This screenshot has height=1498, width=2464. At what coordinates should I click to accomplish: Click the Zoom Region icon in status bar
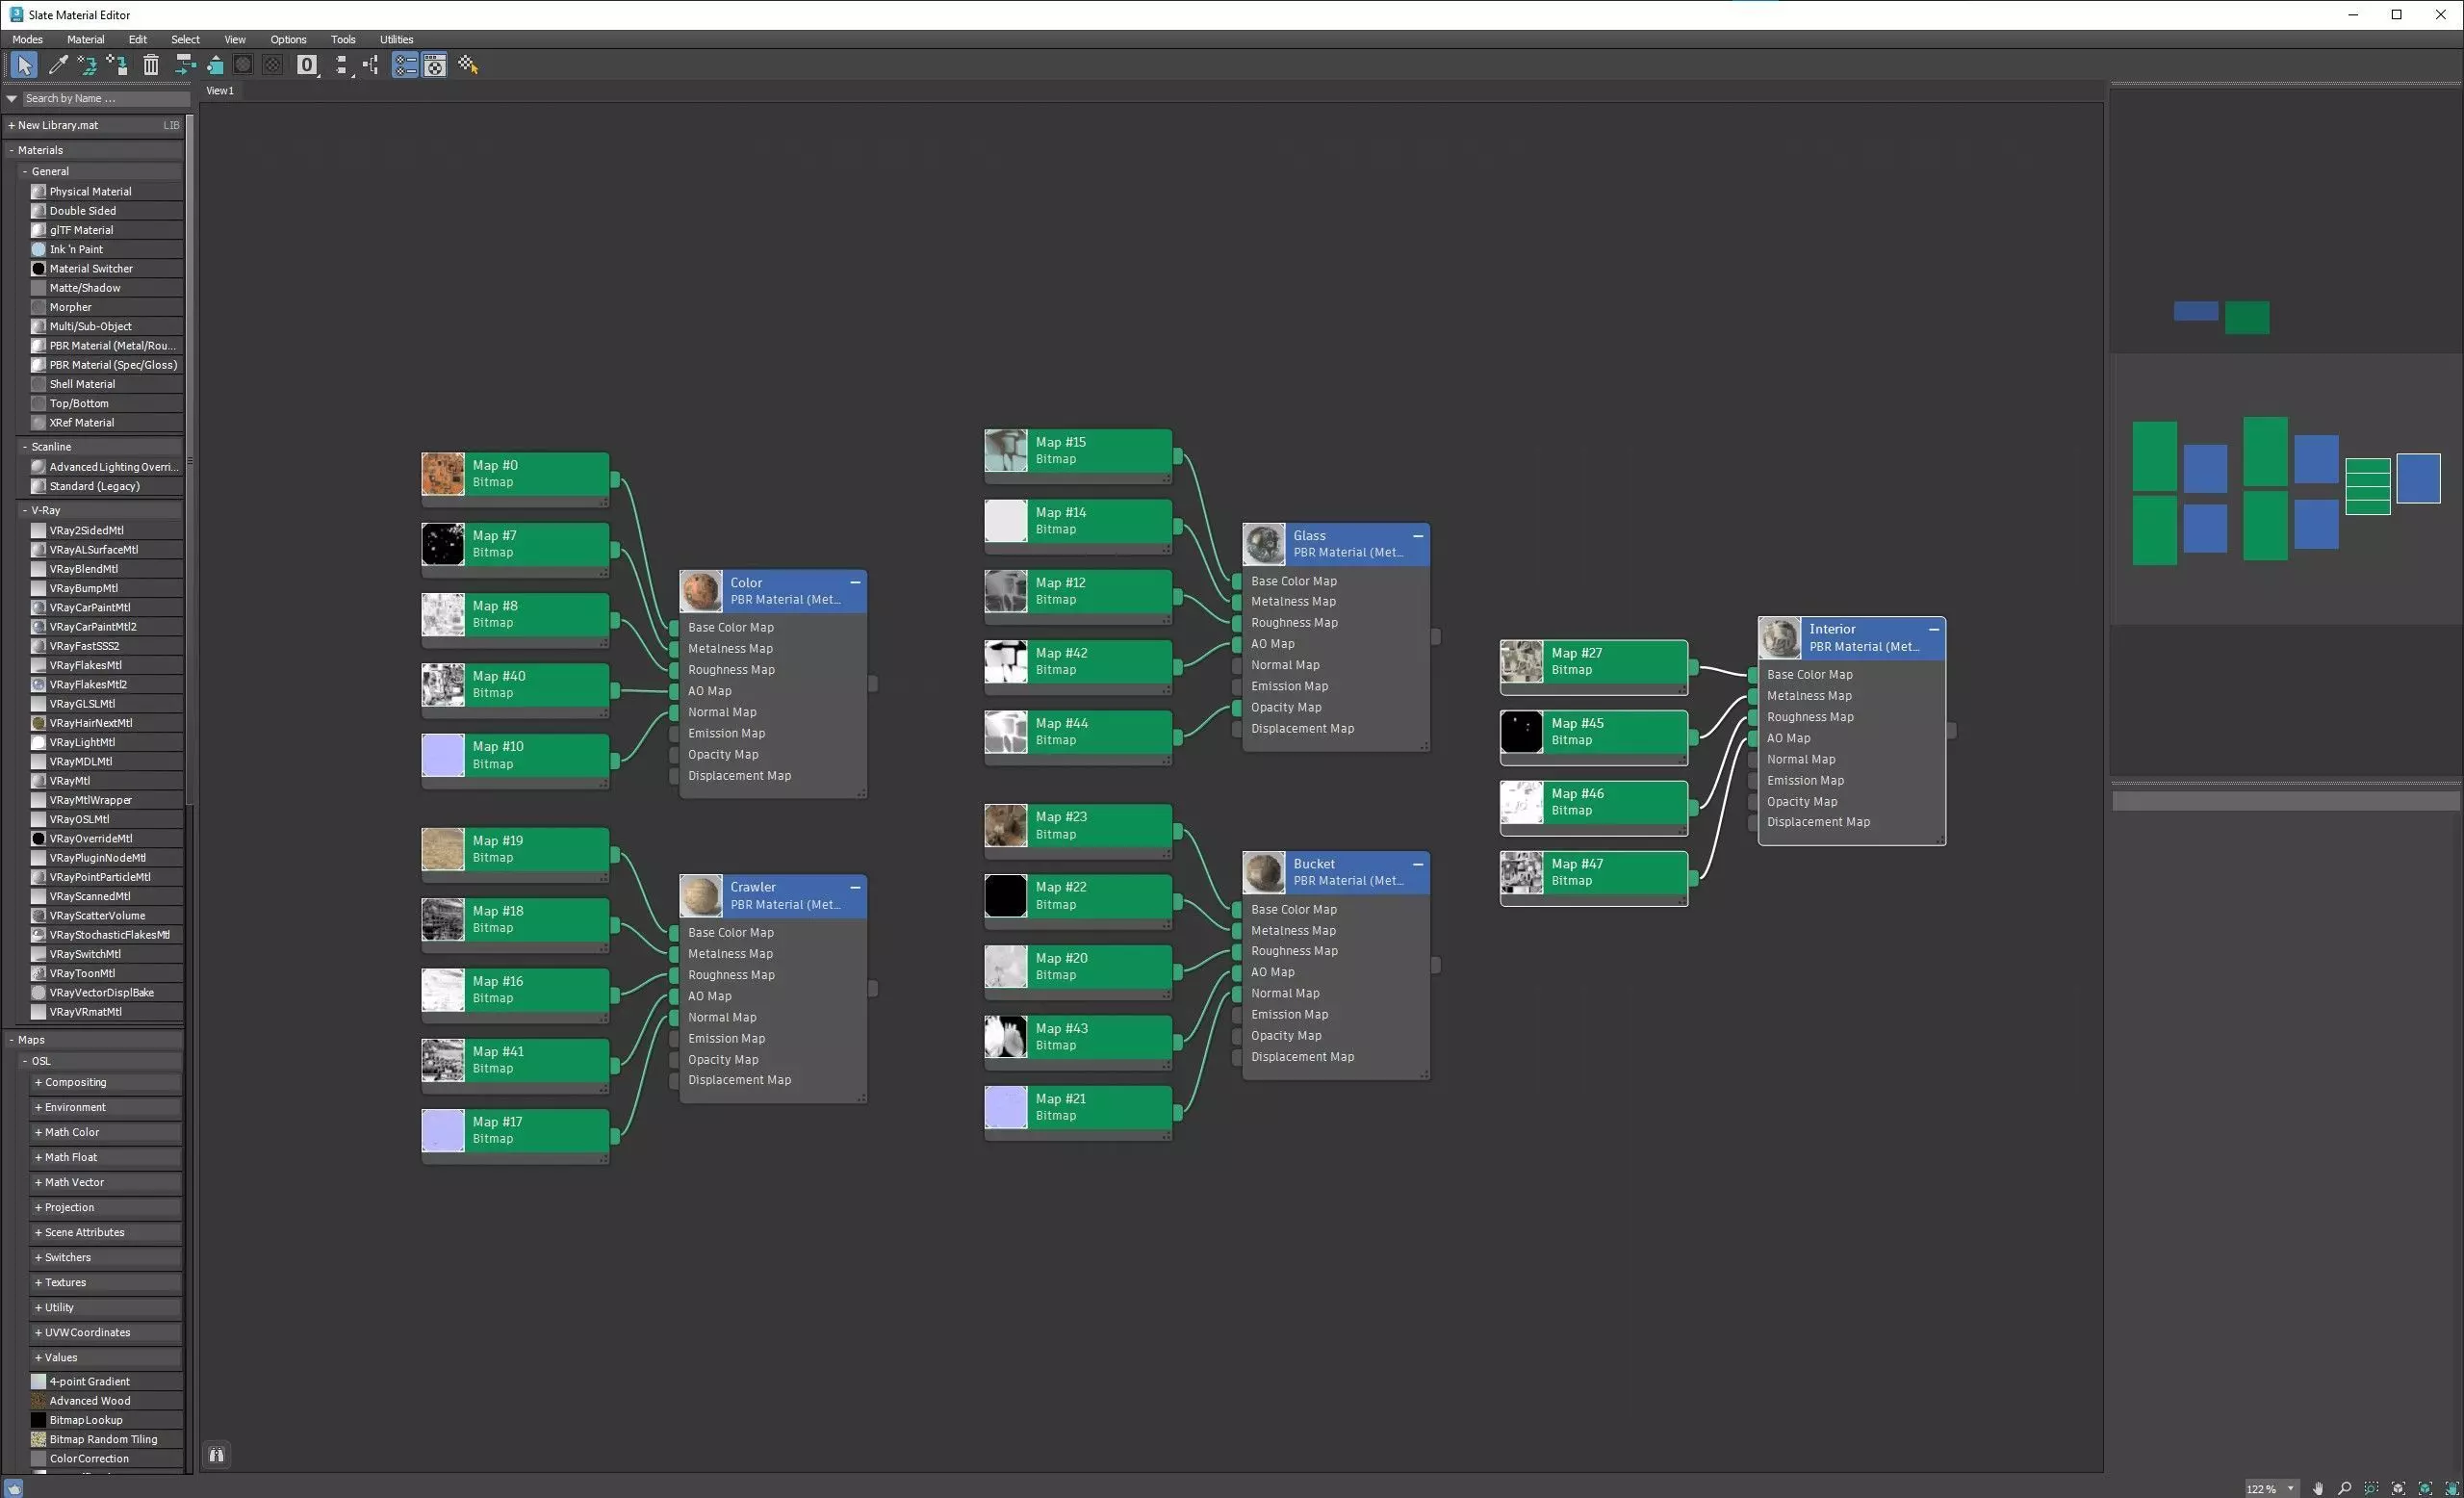2371,1488
